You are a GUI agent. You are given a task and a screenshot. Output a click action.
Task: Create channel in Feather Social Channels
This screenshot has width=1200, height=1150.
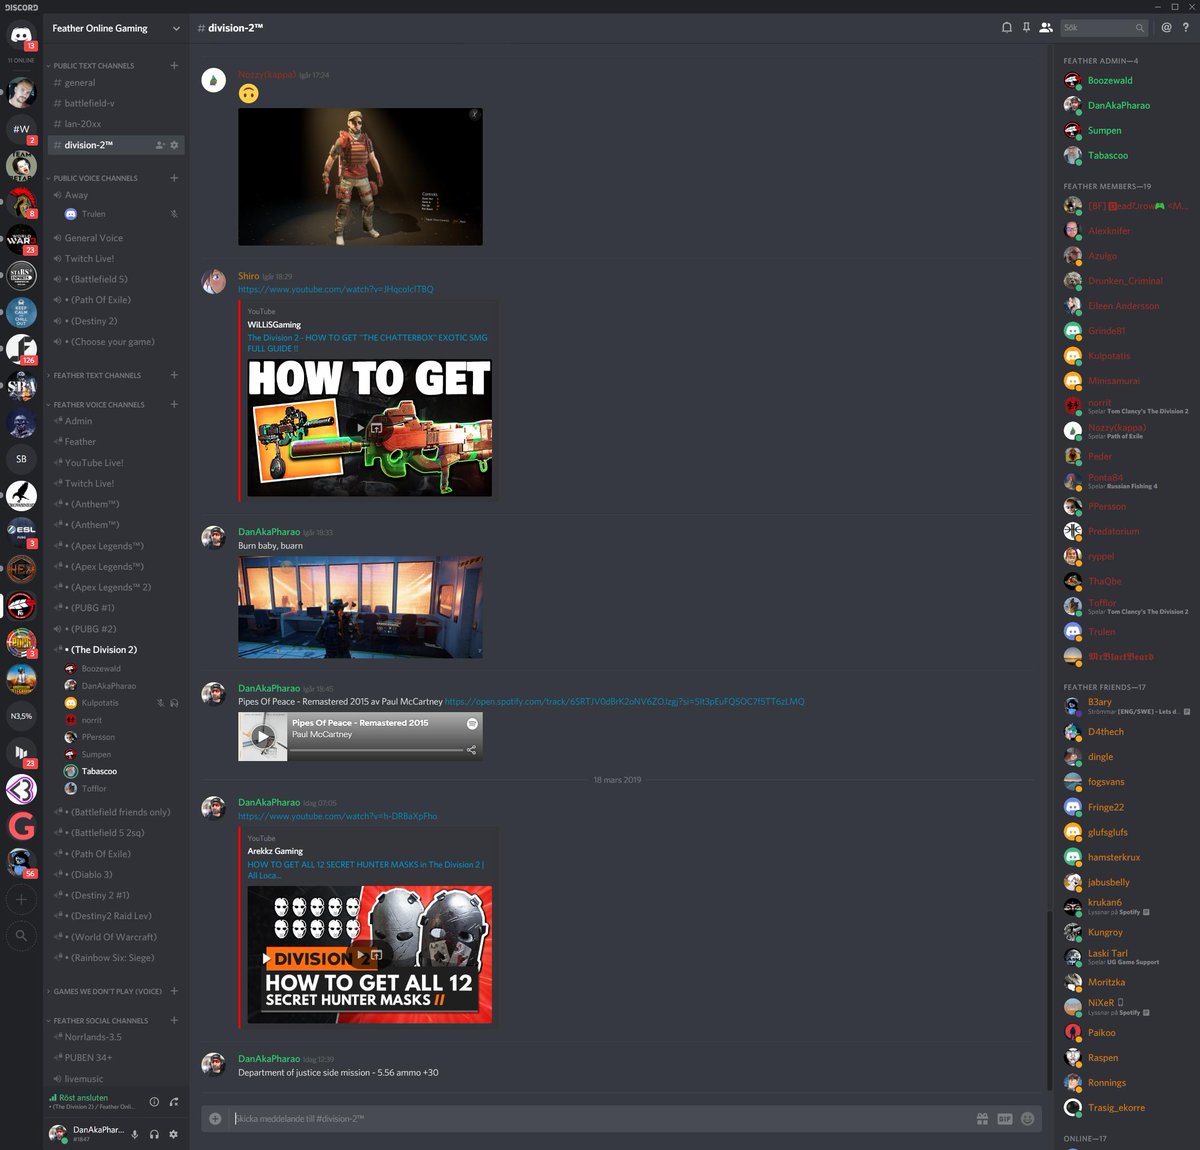tap(174, 1020)
